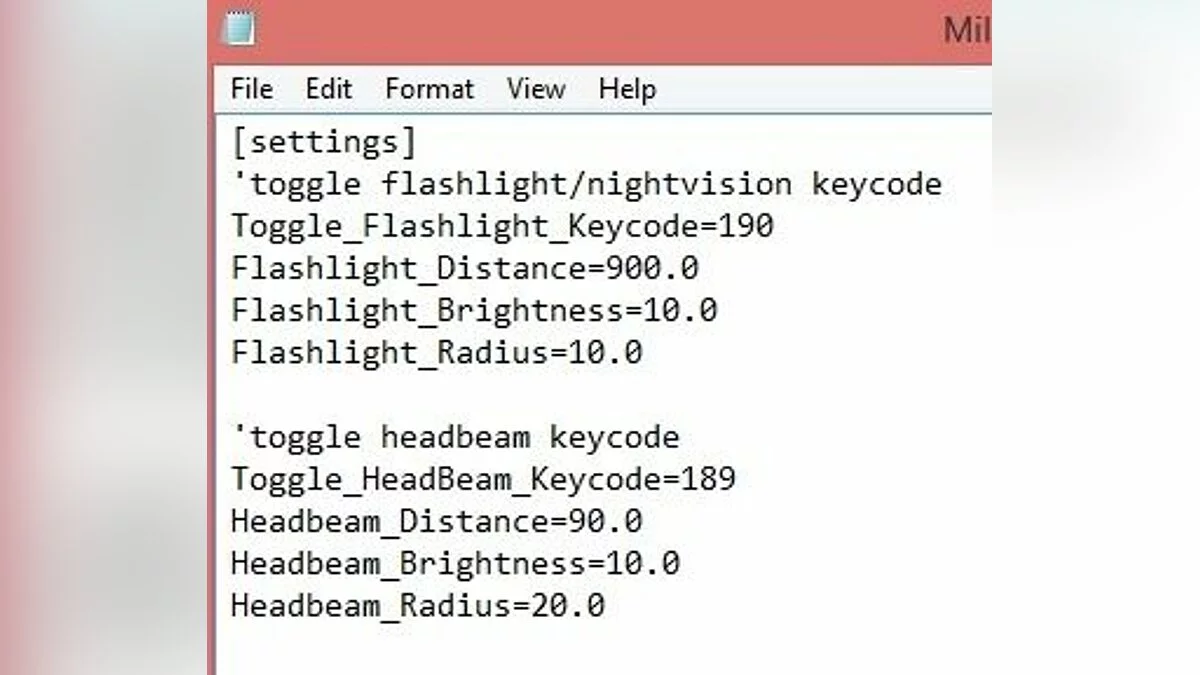Click the Flashlight_Radius=10.0 line
The width and height of the screenshot is (1200, 675).
tap(436, 352)
